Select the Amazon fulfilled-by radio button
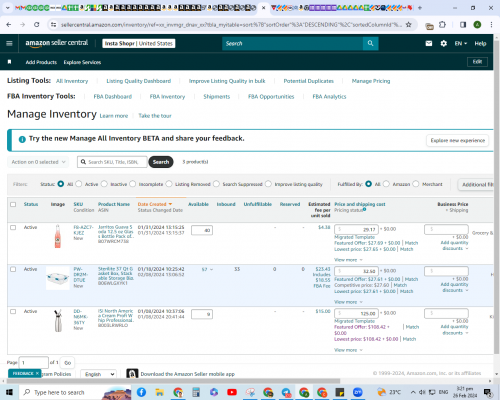 (x=386, y=184)
